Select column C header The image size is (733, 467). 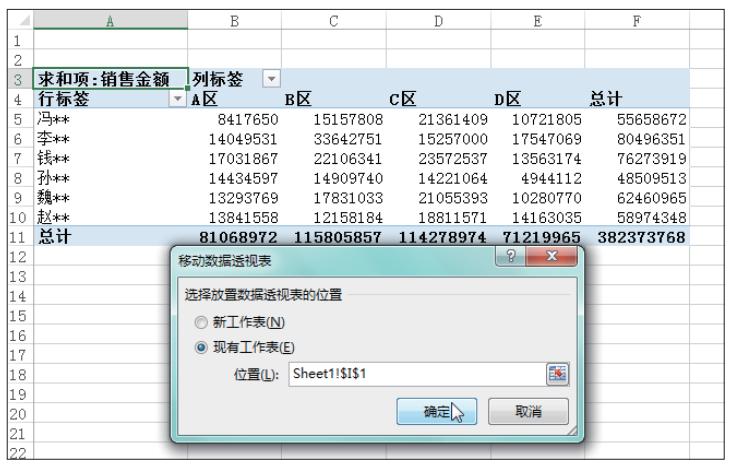(334, 21)
